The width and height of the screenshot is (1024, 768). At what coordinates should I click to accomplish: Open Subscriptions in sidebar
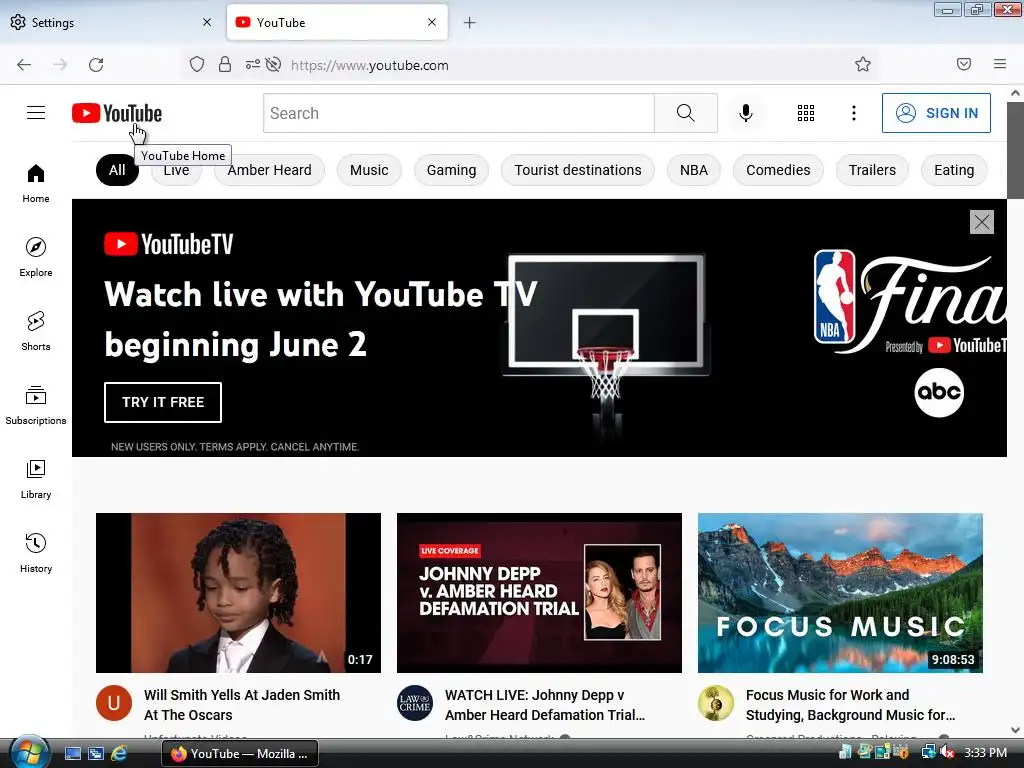tap(36, 405)
